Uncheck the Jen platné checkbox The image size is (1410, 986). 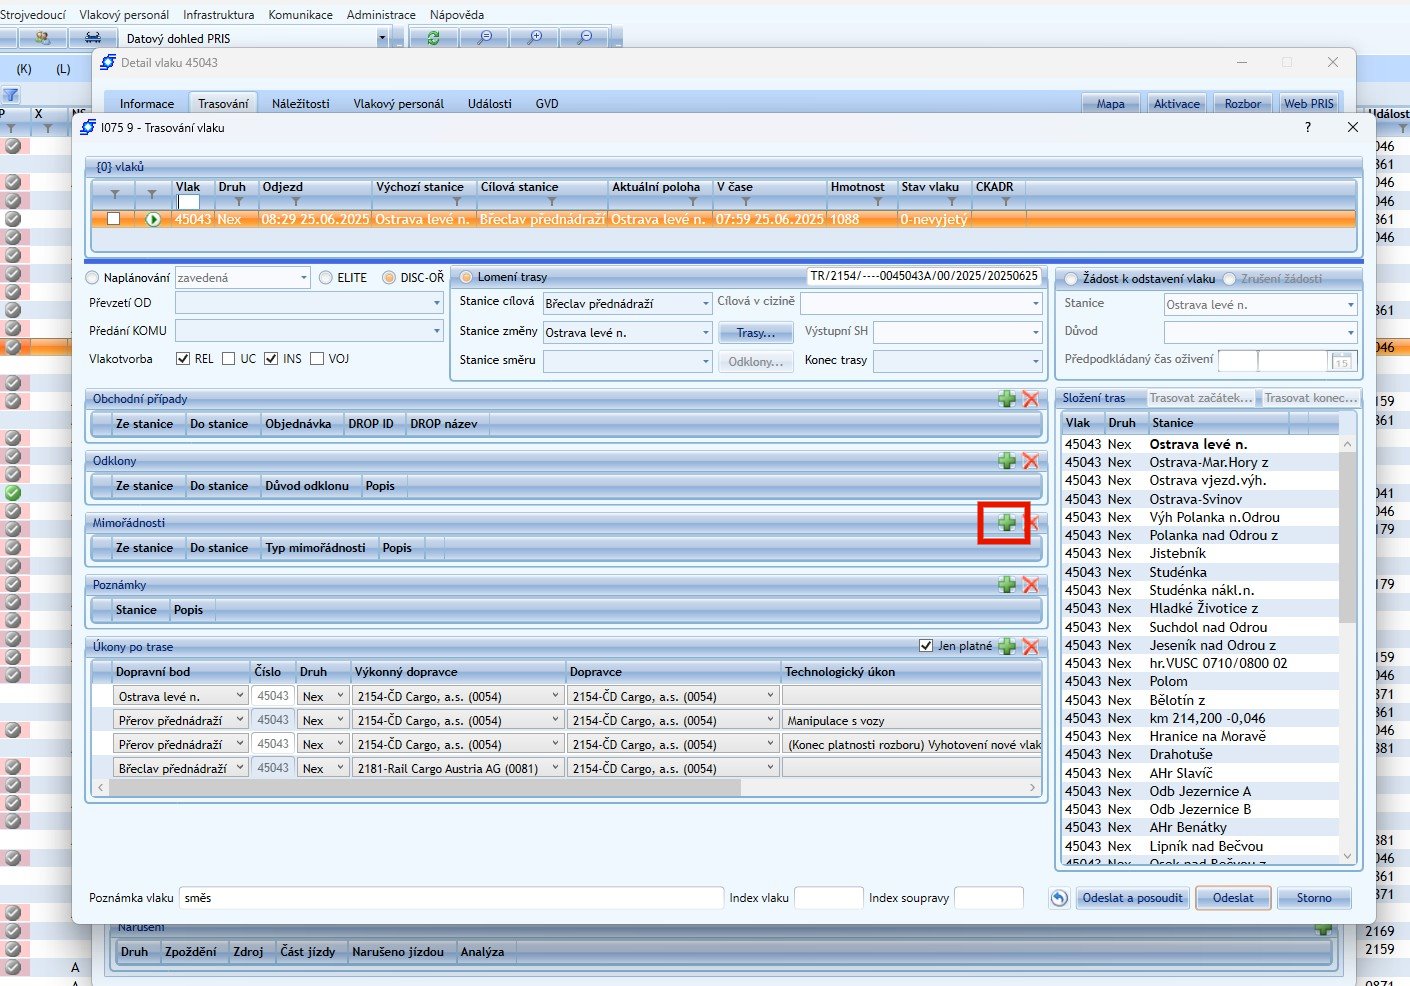pos(925,646)
